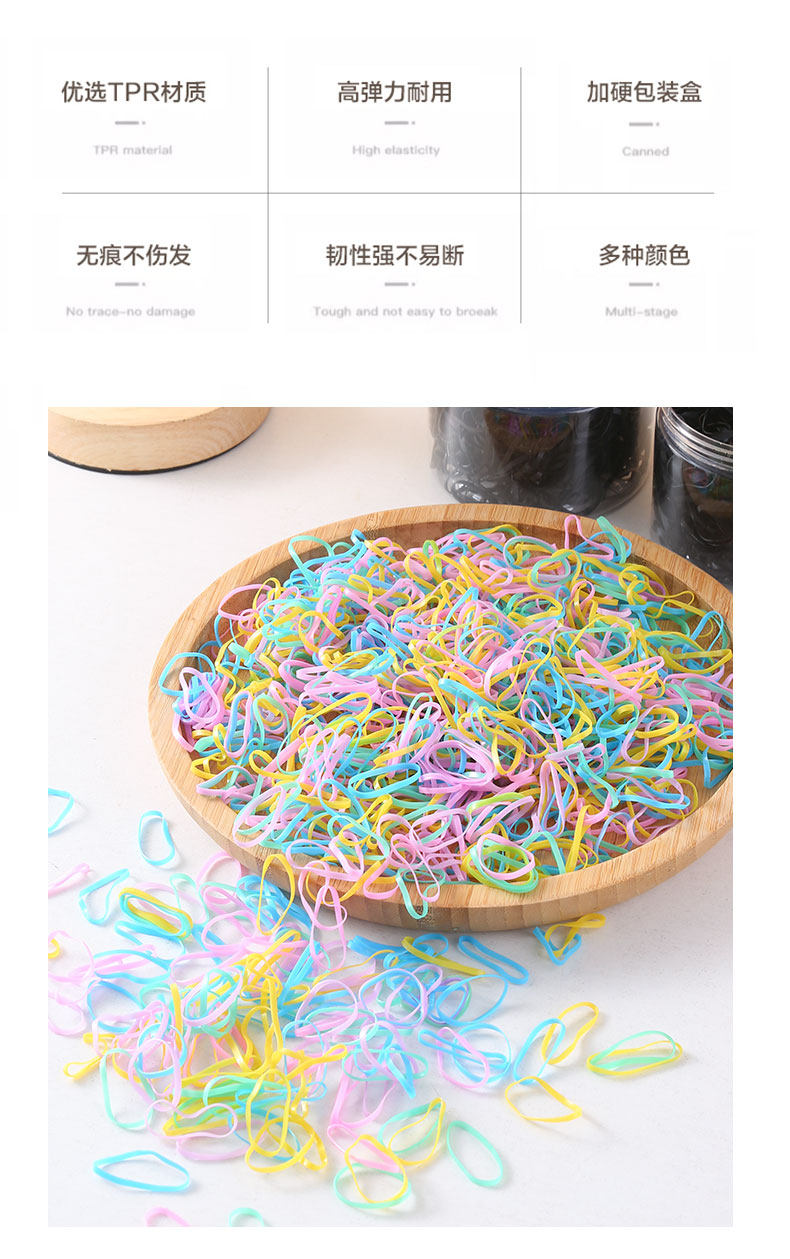Click the 高弹力耐用 heading
Viewport: 790px width, 1259px height.
[x=395, y=93]
